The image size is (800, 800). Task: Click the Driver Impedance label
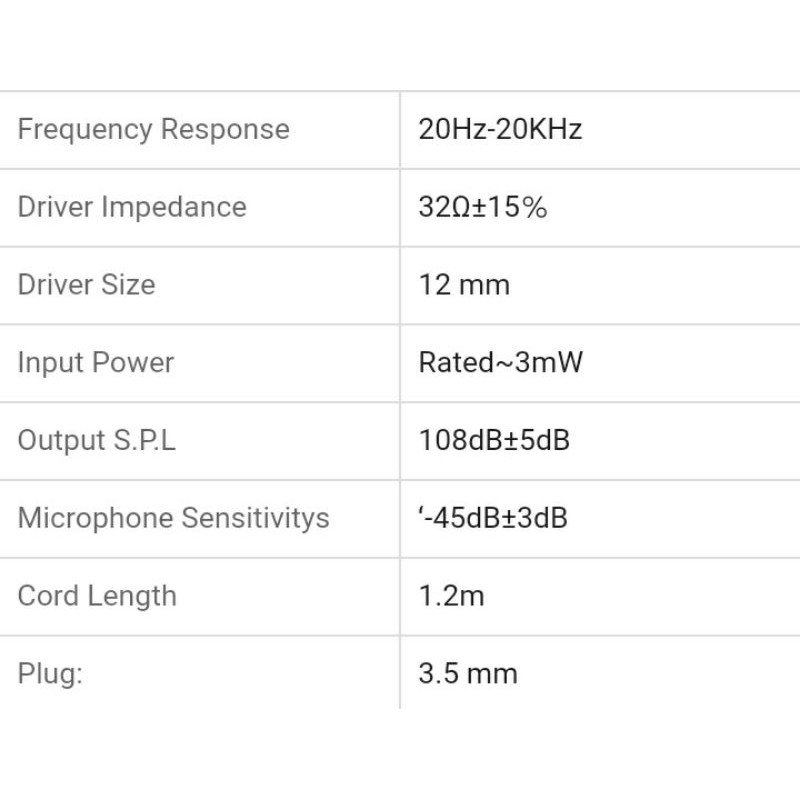pyautogui.click(x=132, y=207)
